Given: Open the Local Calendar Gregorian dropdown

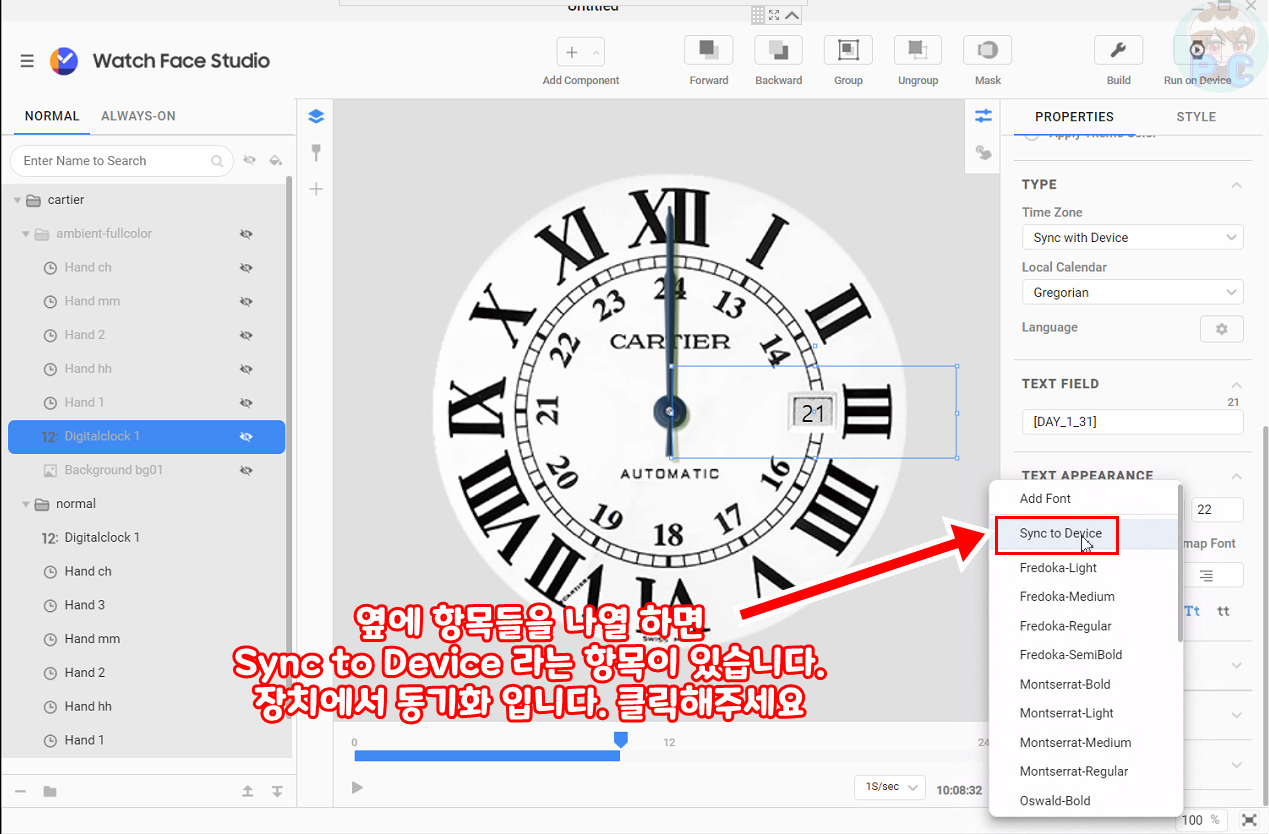Looking at the screenshot, I should point(1132,293).
